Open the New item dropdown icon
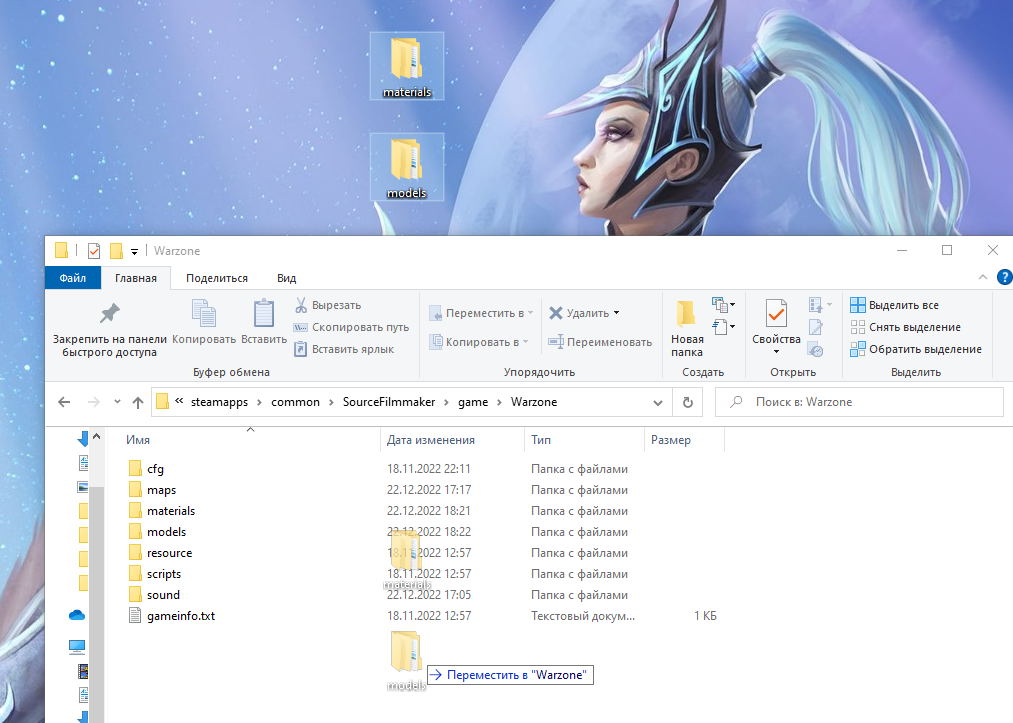 click(x=723, y=304)
